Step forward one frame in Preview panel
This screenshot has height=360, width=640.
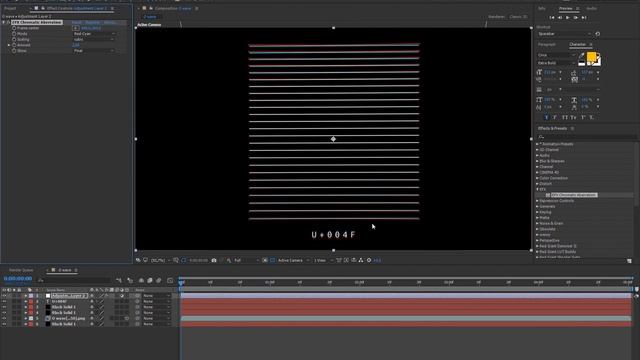pos(576,18)
